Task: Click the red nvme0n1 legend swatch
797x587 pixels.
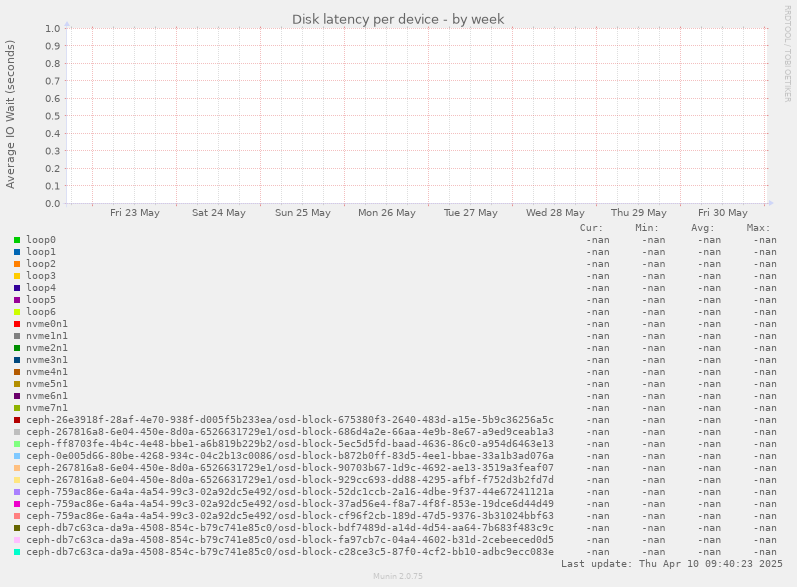Action: (x=17, y=324)
